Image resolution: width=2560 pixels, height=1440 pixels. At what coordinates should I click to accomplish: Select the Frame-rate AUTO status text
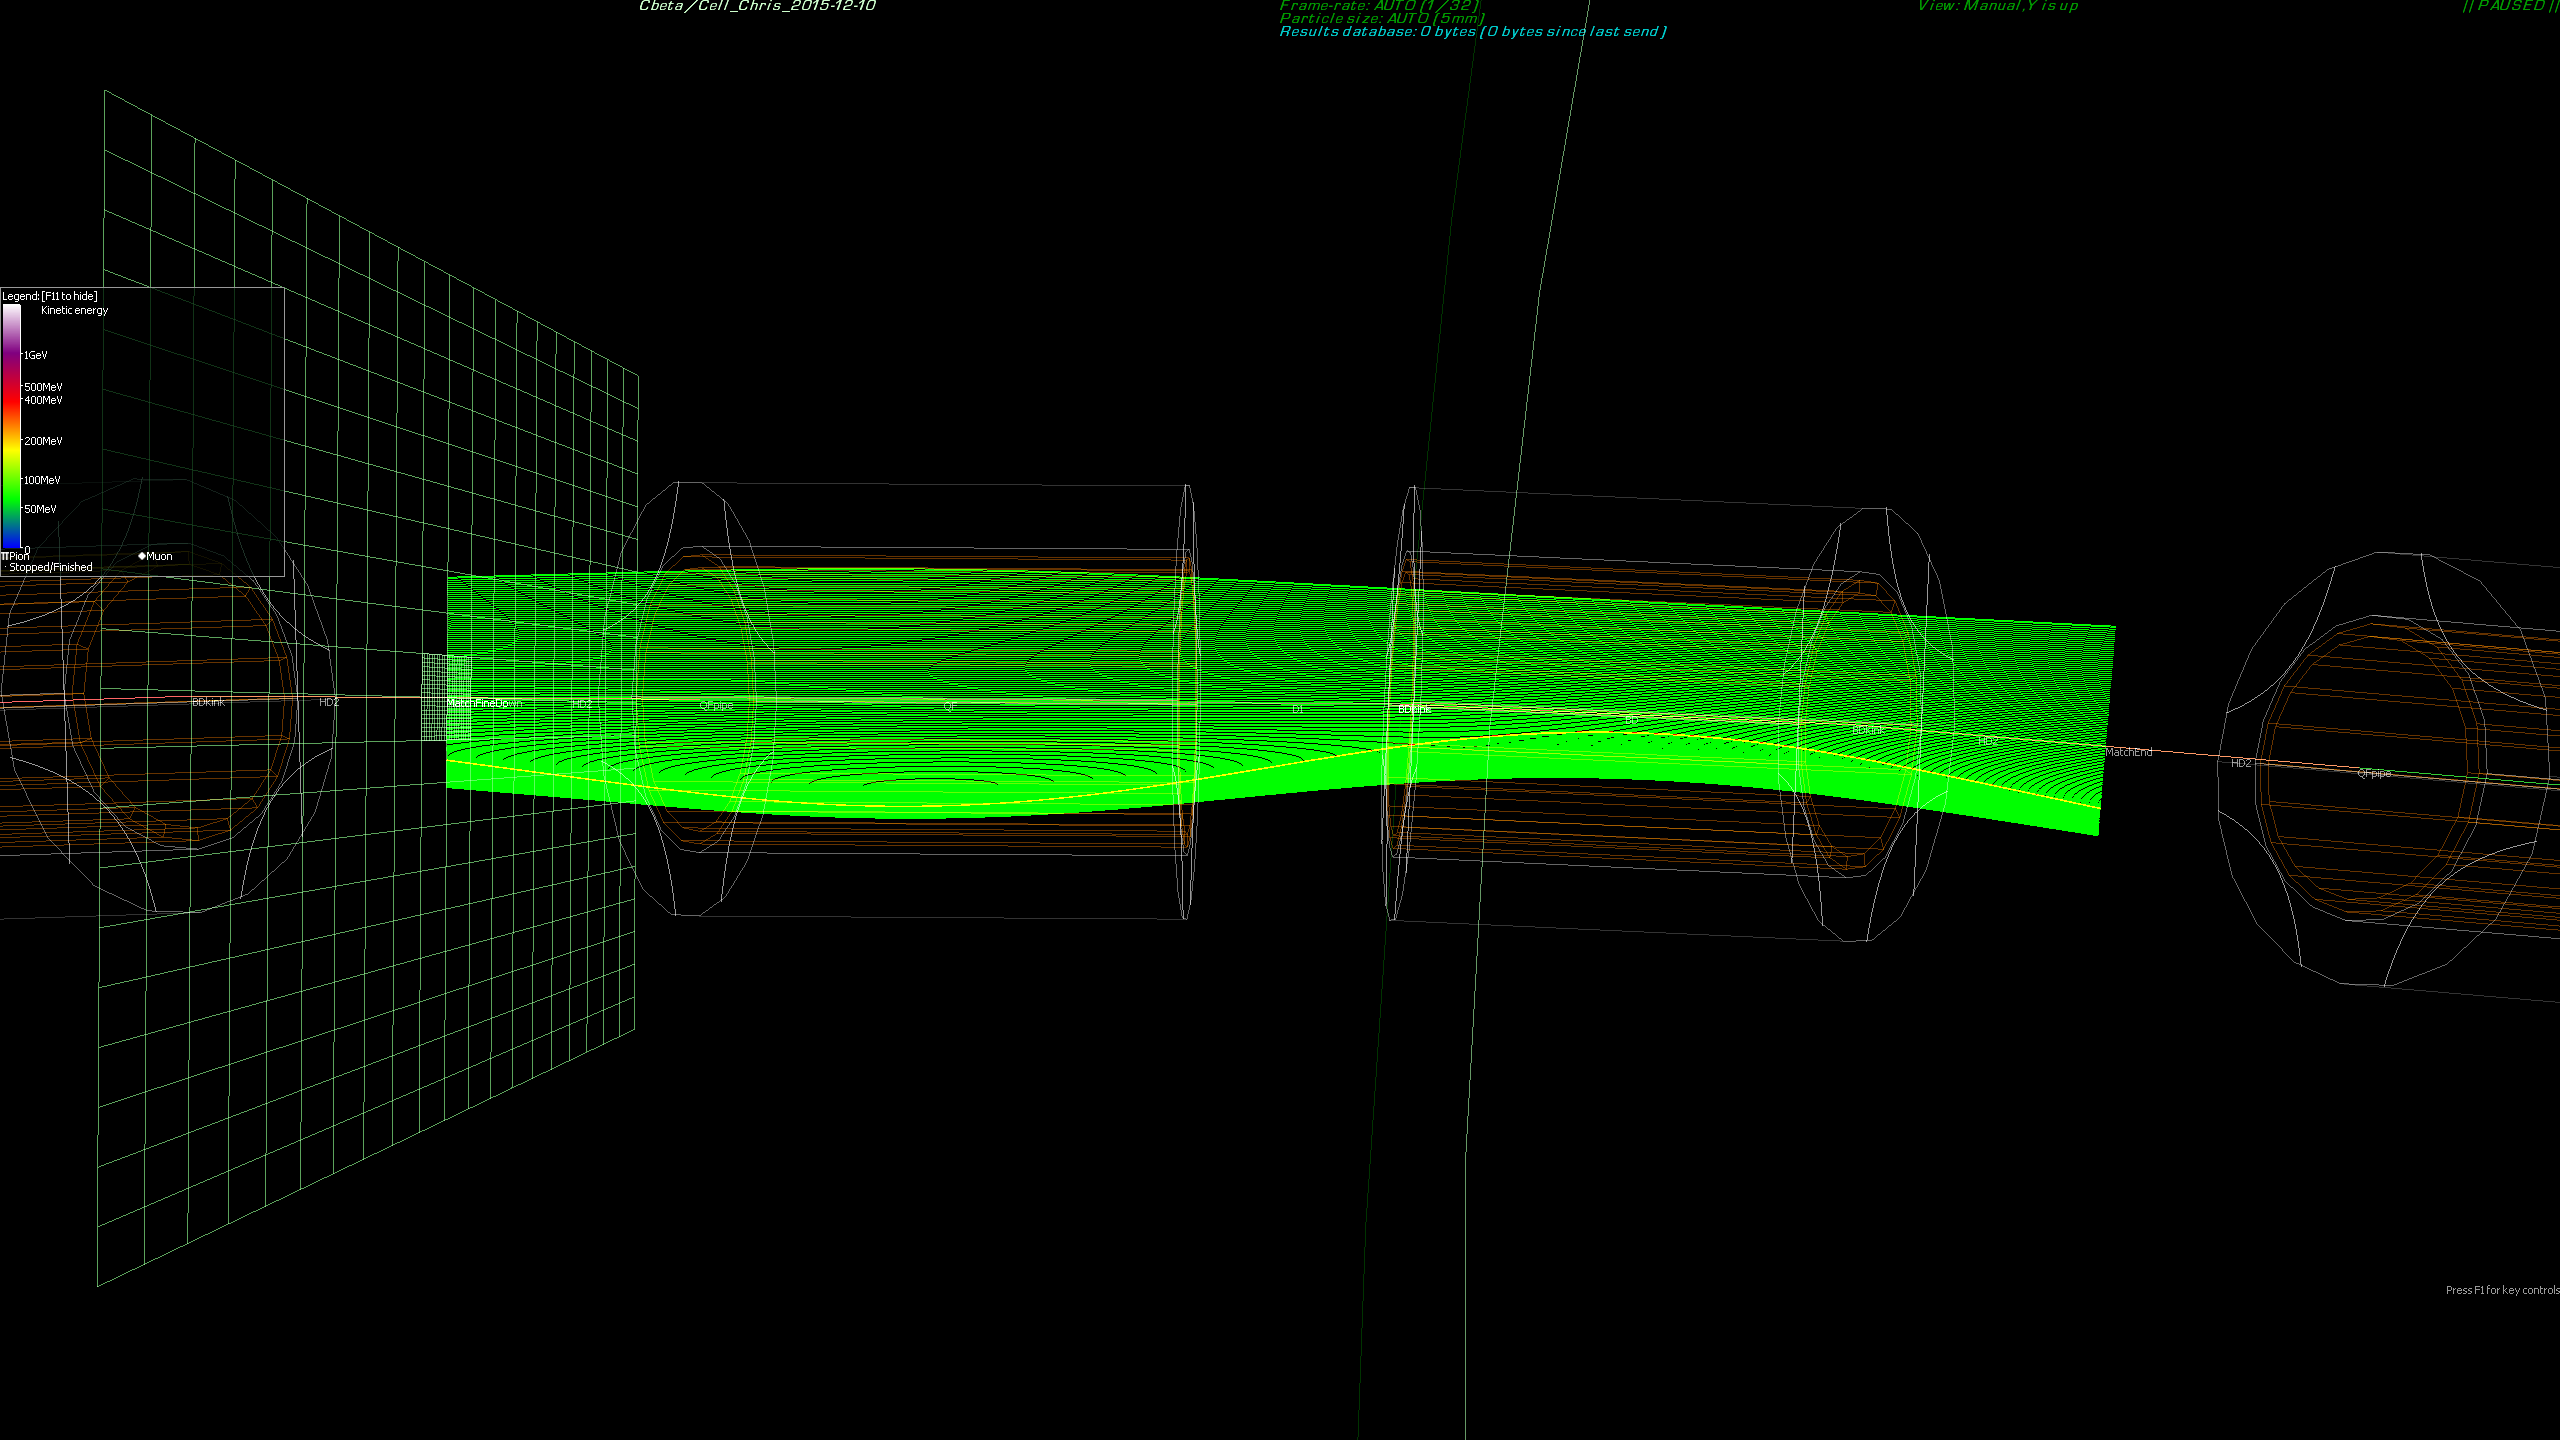click(1378, 6)
